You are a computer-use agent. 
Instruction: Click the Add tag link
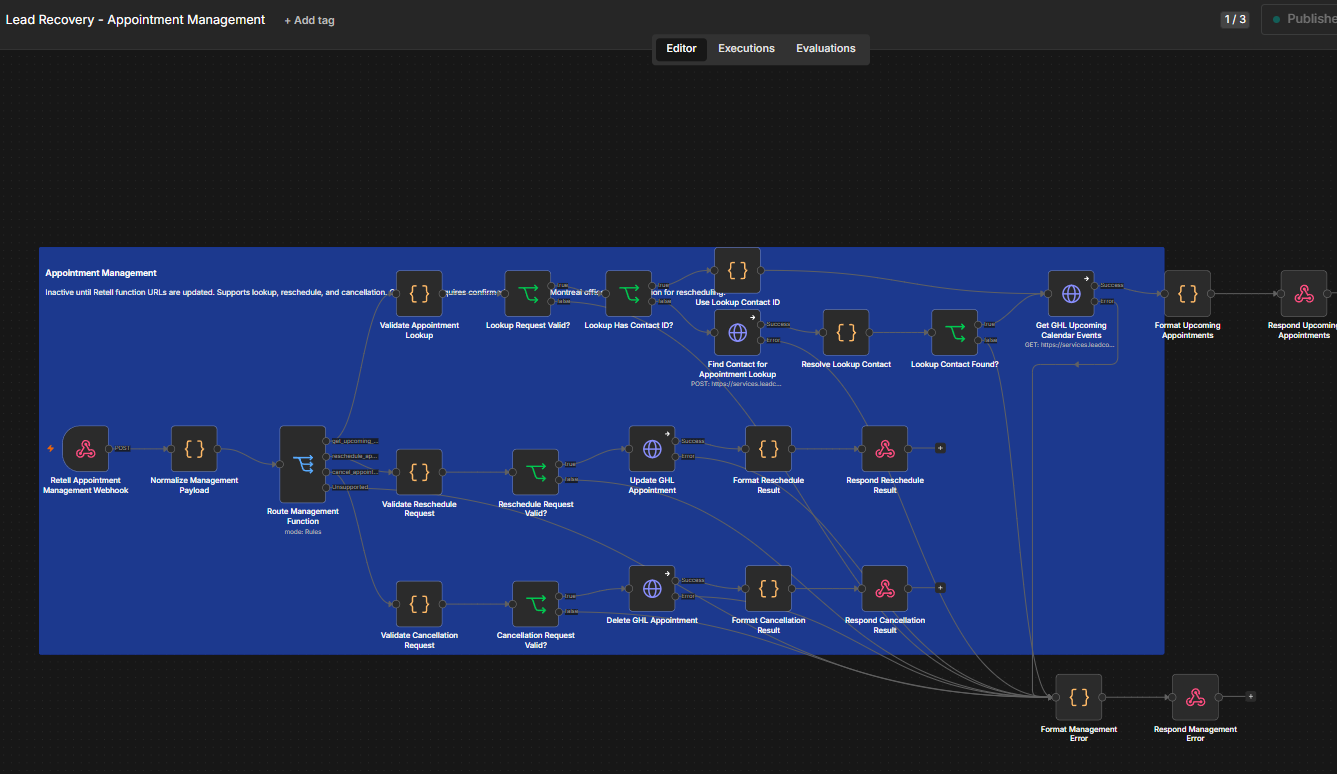click(309, 20)
